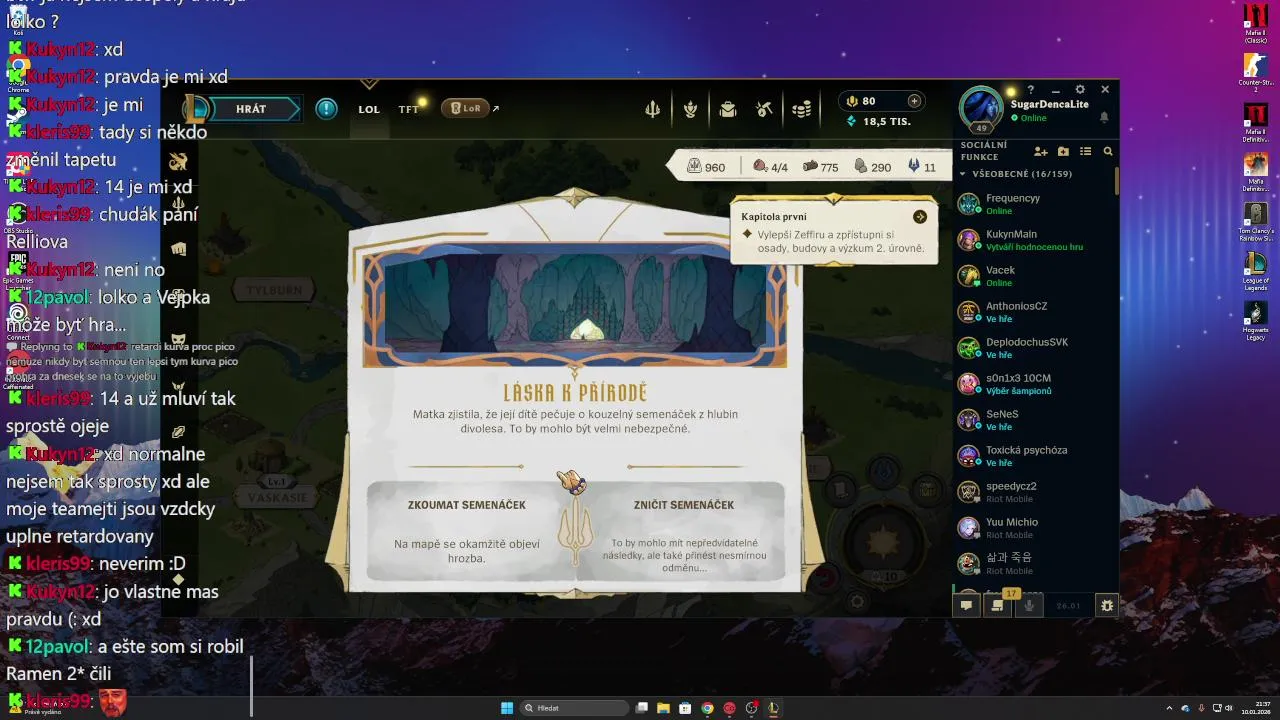Screen dimensions: 1280x720
Task: Open the missions scroll icon with 17 badge
Action: (997, 605)
